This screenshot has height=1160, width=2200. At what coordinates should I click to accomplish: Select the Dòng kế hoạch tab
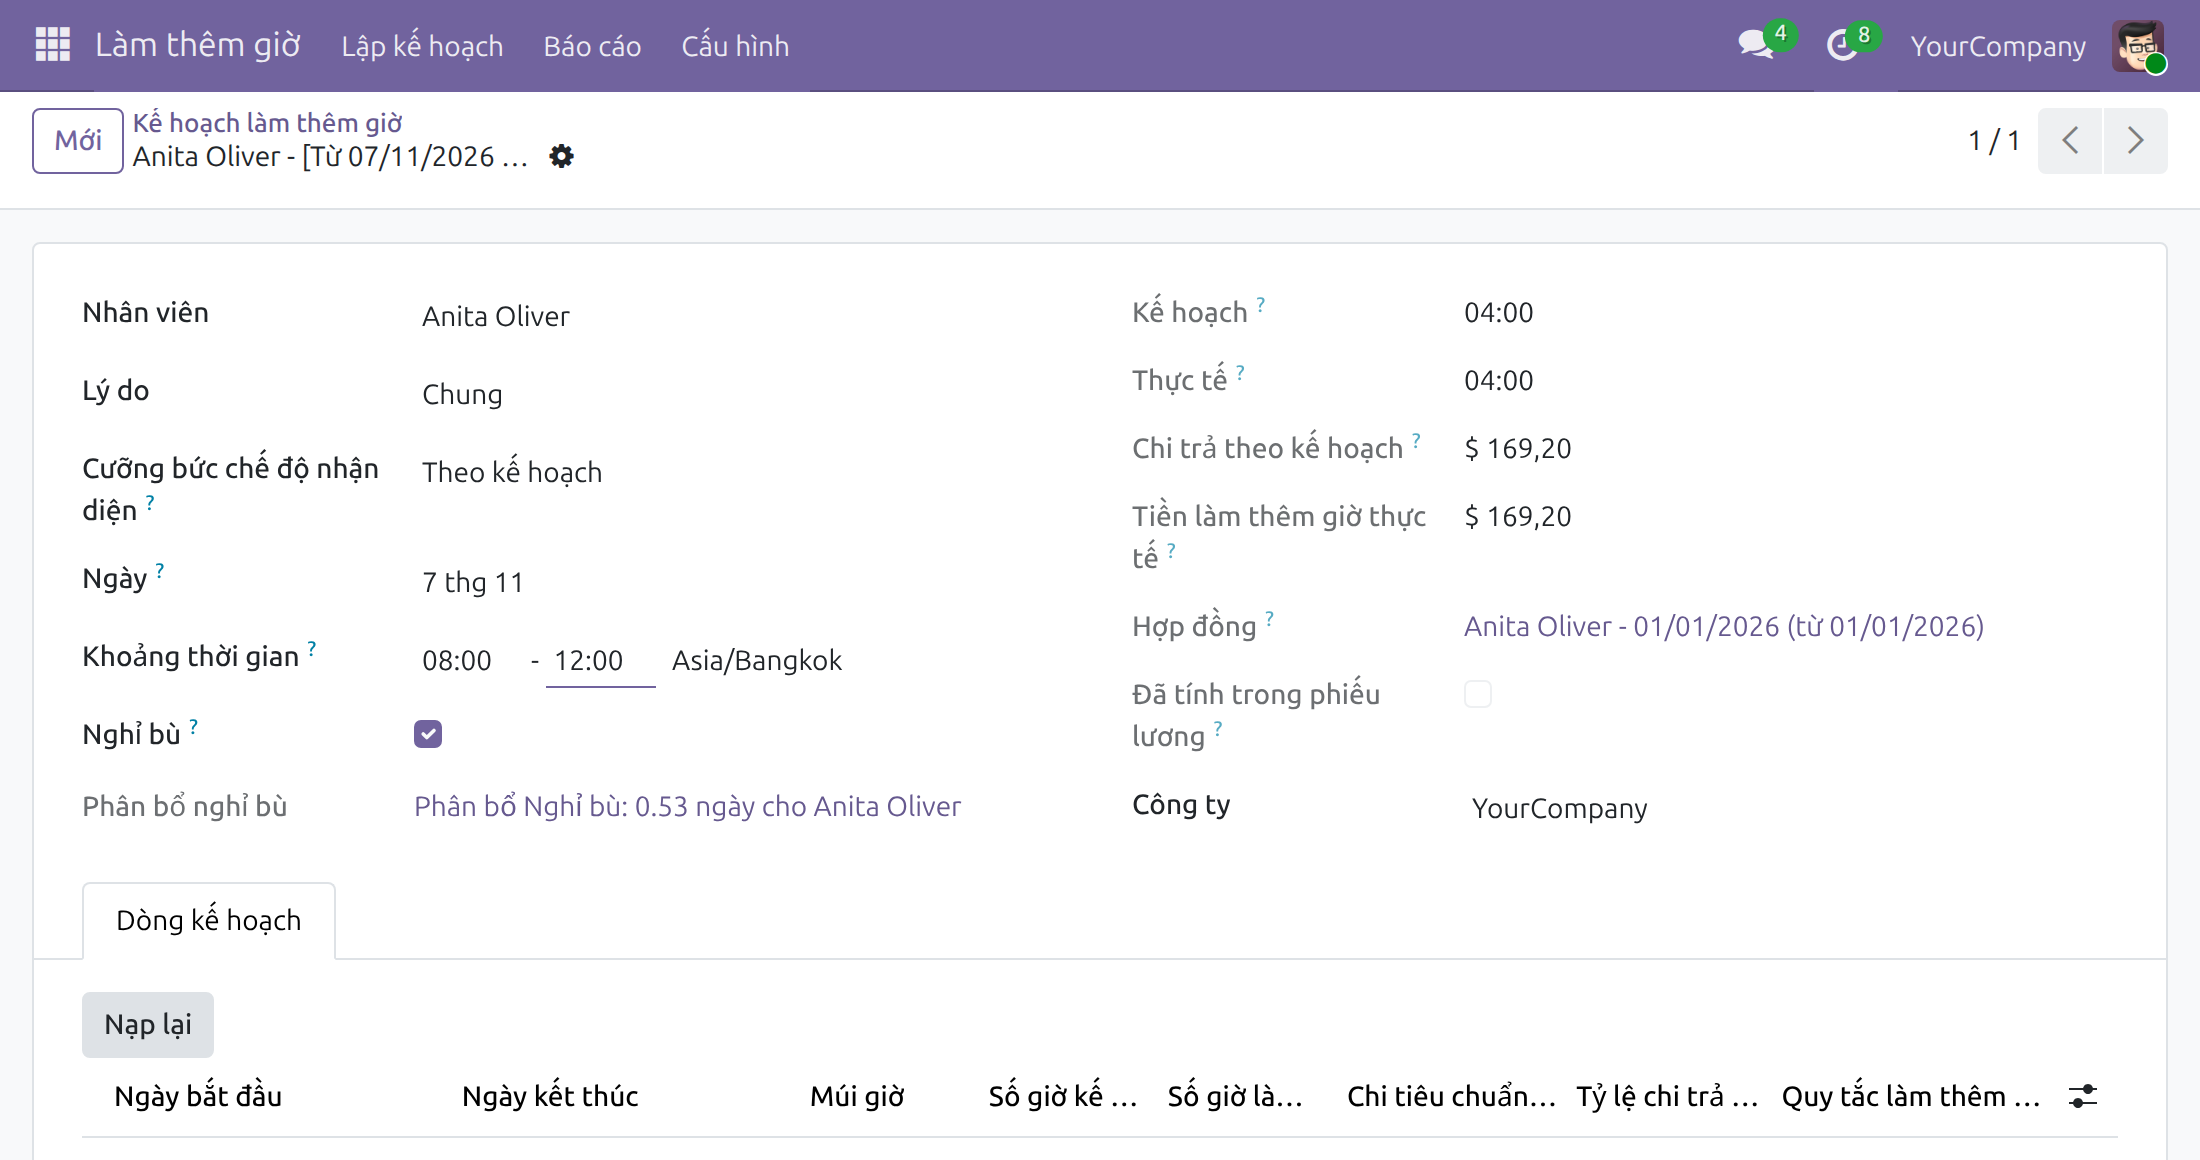tap(209, 920)
